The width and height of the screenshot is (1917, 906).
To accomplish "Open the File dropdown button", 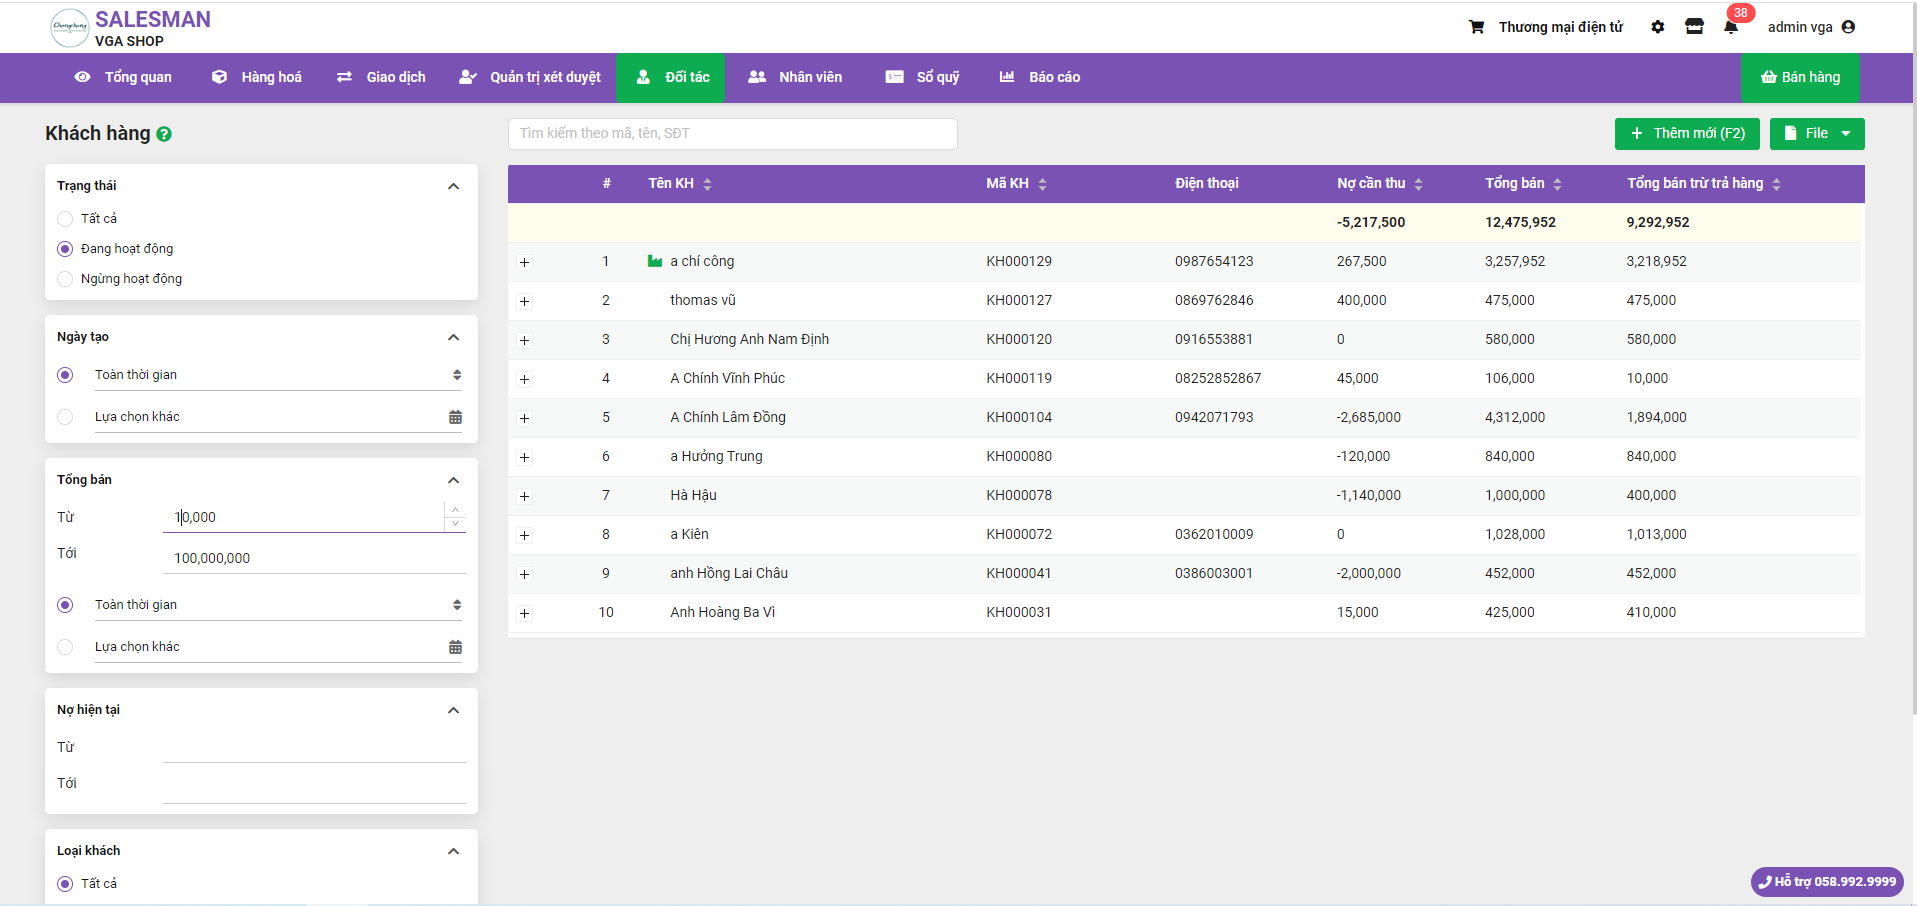I will point(1817,133).
